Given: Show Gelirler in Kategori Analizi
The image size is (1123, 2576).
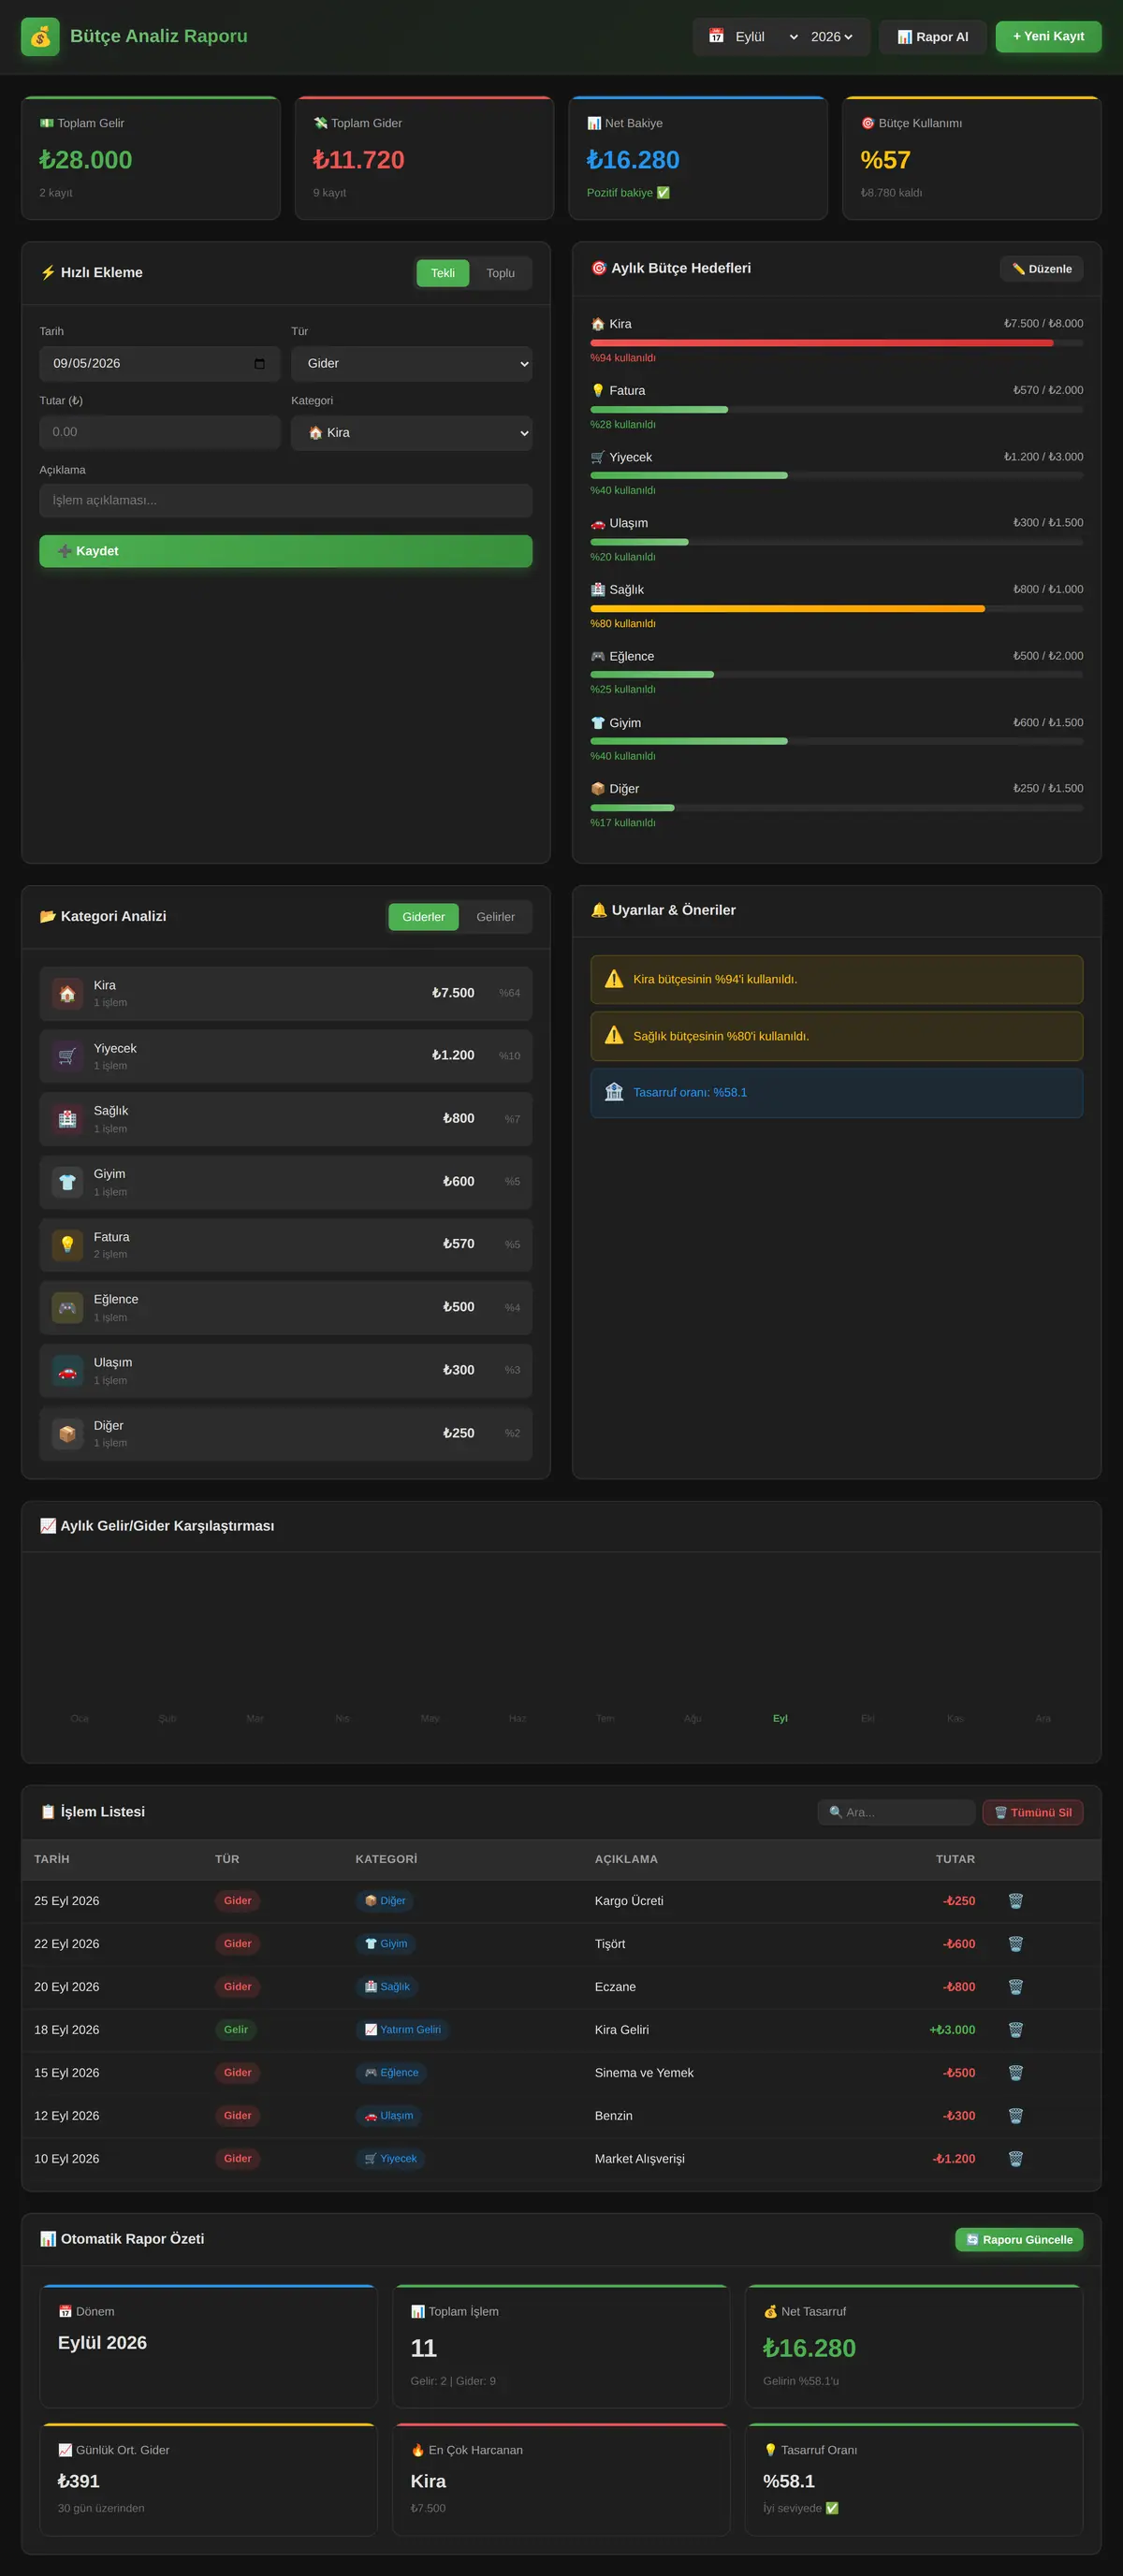Looking at the screenshot, I should pyautogui.click(x=495, y=917).
